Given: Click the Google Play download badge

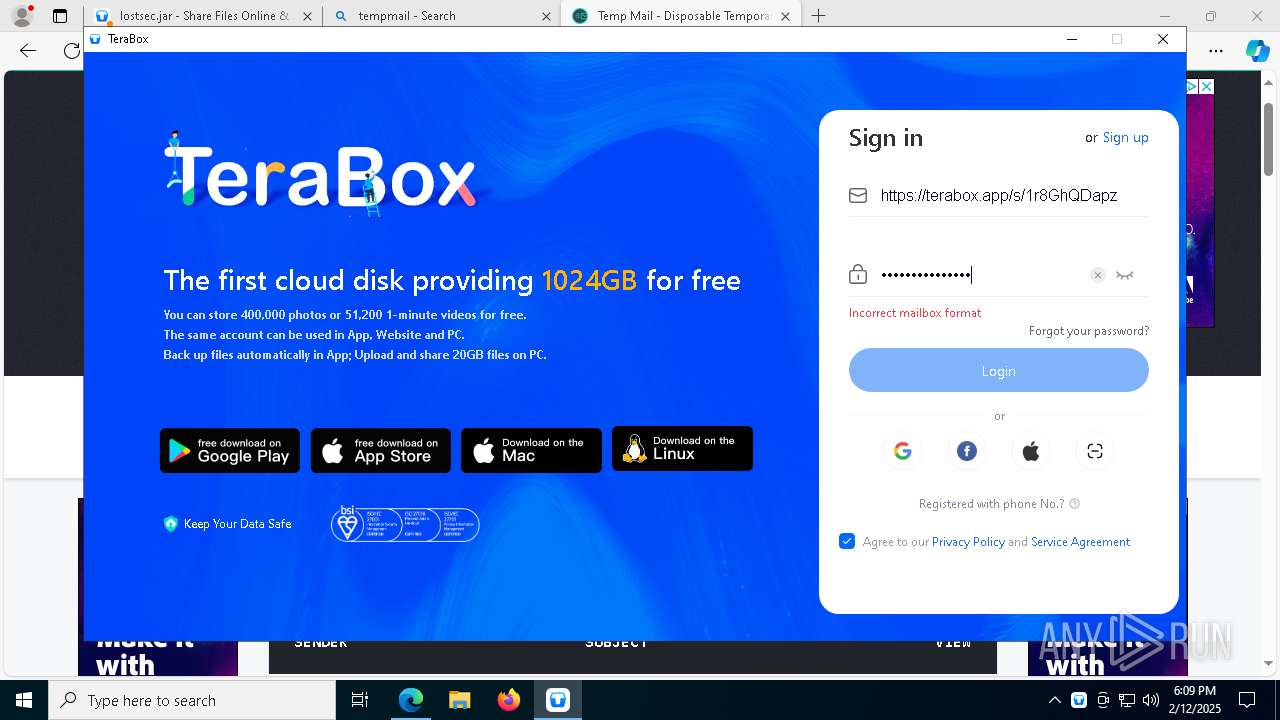Looking at the screenshot, I should [x=230, y=450].
